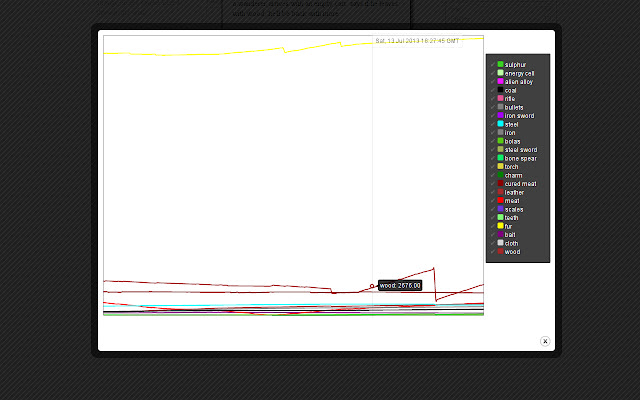This screenshot has width=640, height=400.
Task: Click the purple iron sword swatch
Action: pos(500,115)
